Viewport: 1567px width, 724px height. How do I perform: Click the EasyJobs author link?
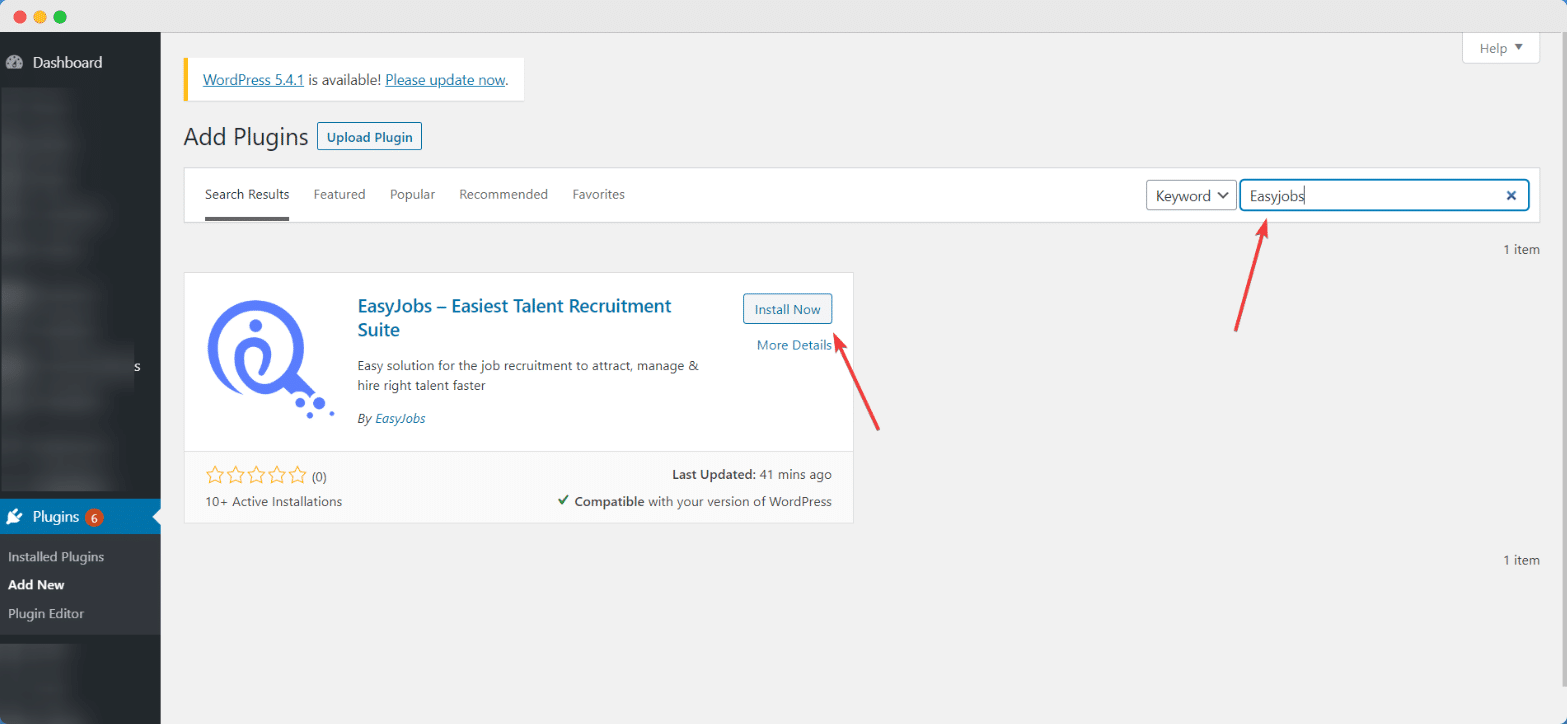(x=400, y=419)
